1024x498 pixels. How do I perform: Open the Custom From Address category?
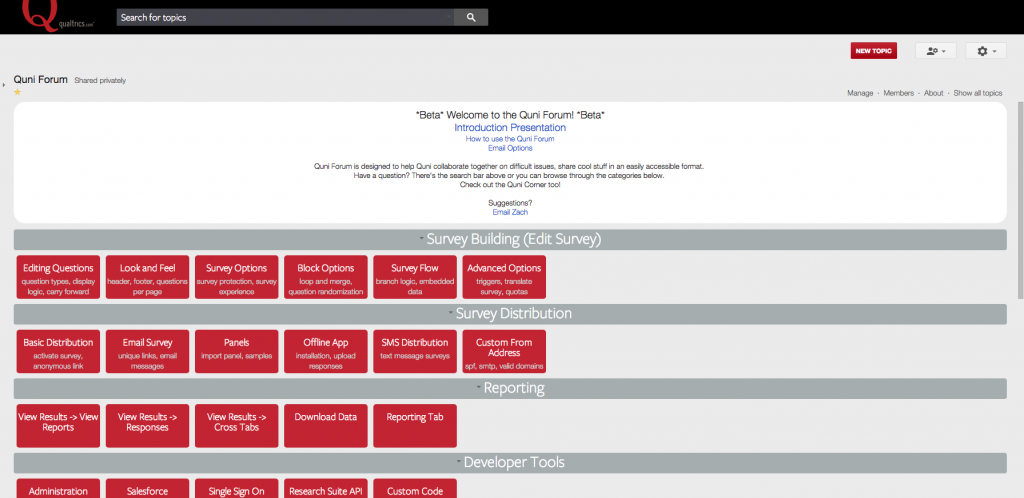504,351
